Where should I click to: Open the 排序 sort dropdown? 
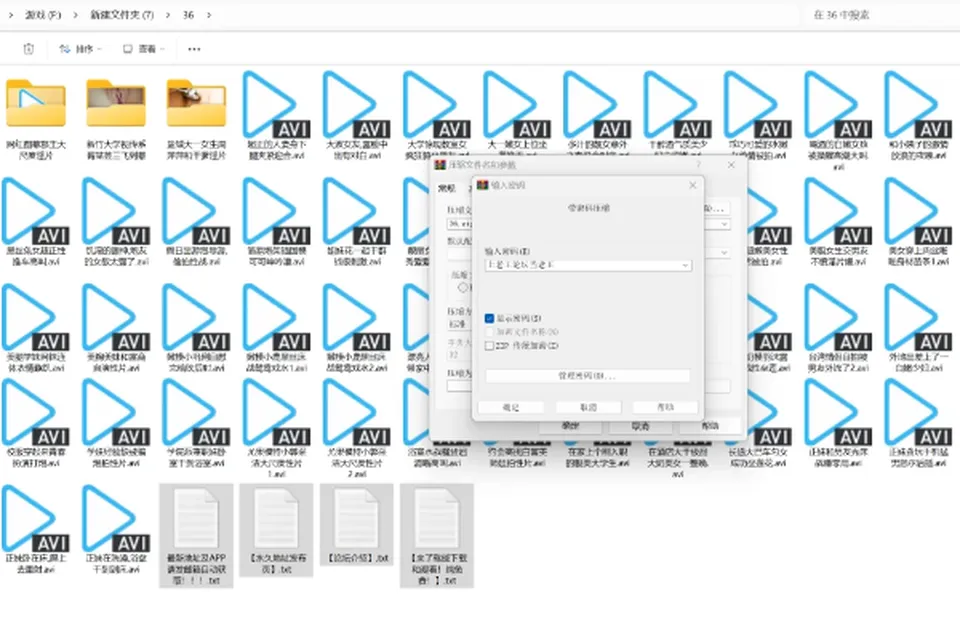80,49
